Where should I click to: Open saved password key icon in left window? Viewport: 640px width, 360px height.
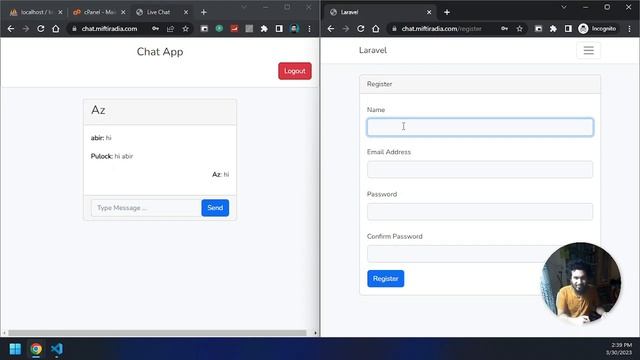pyautogui.click(x=156, y=29)
